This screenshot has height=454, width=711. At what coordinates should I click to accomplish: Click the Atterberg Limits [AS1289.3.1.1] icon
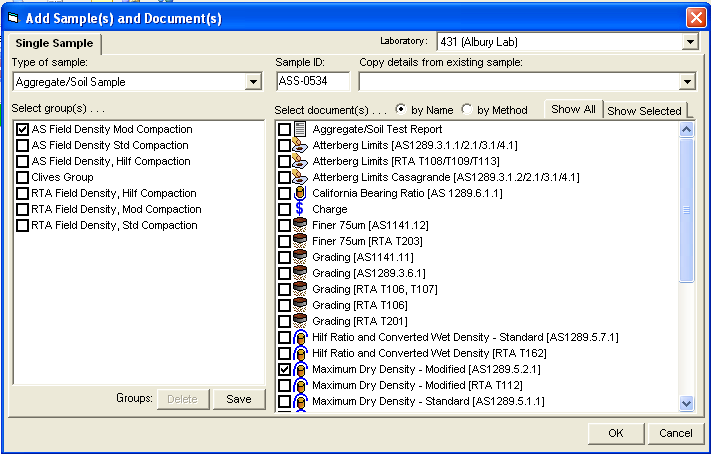[300, 145]
